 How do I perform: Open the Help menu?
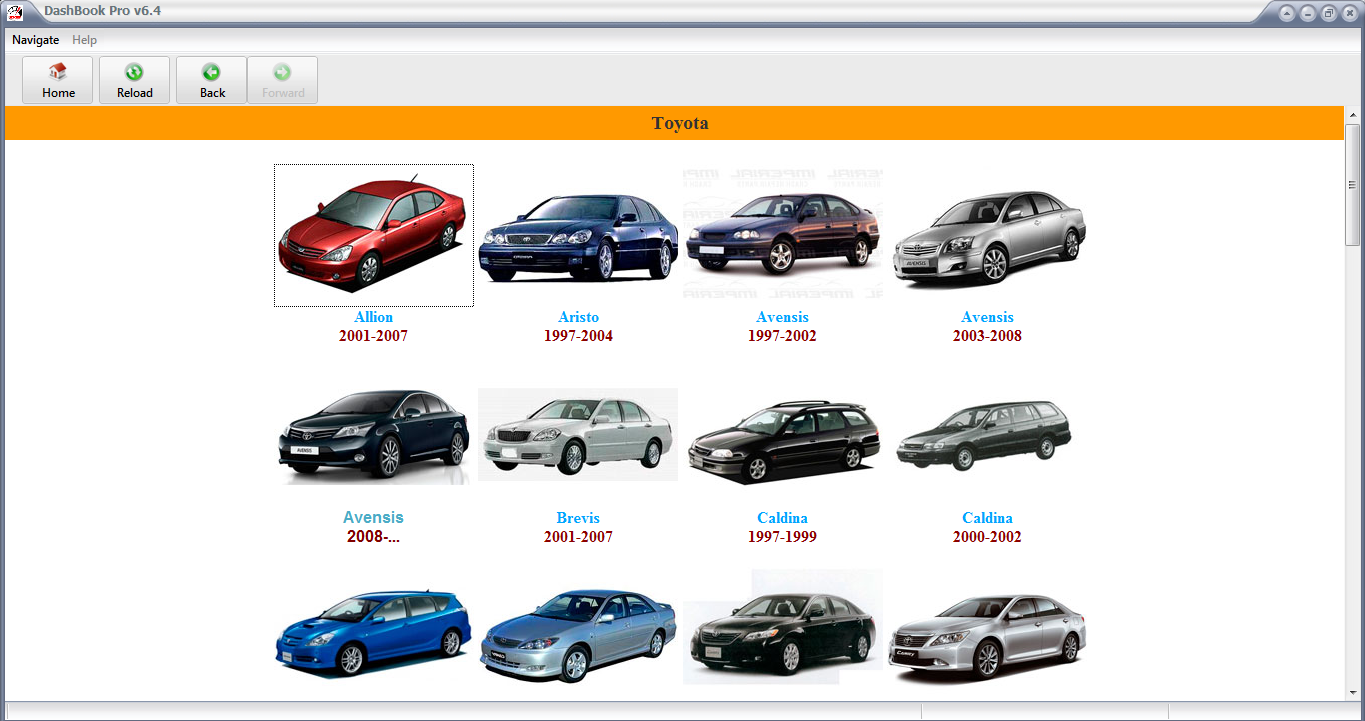coord(85,40)
